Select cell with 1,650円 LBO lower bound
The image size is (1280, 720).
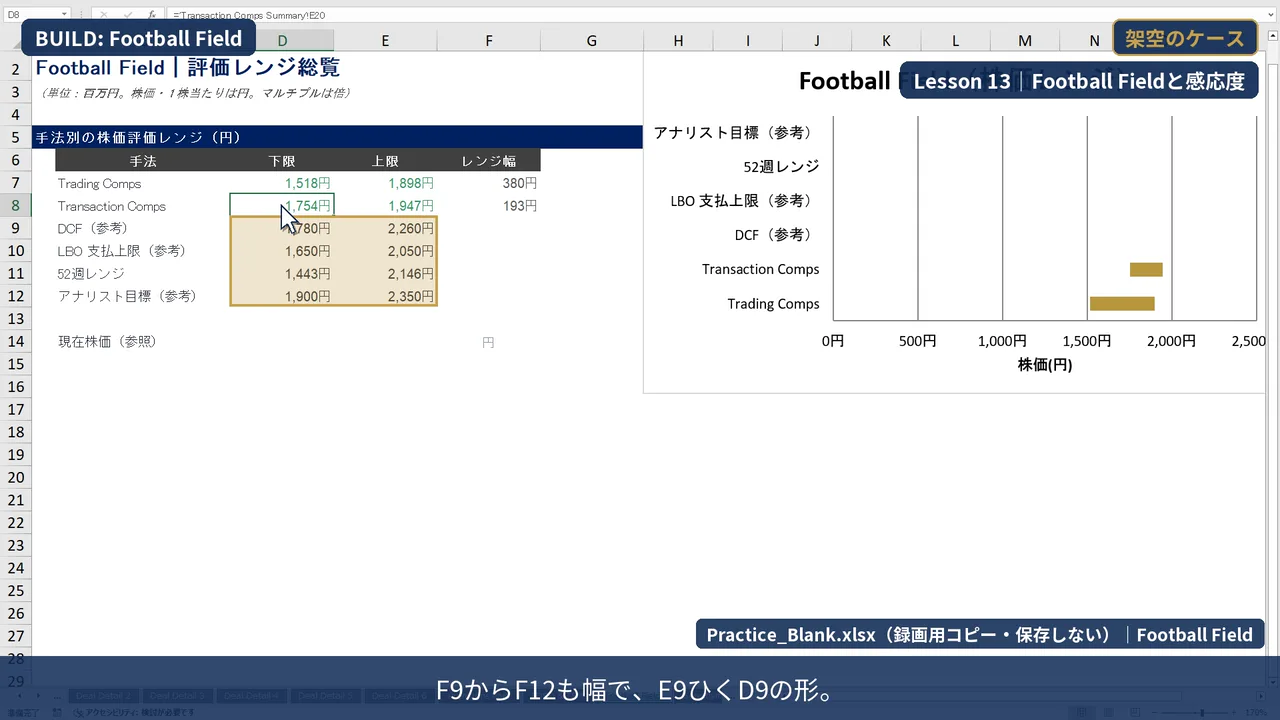282,251
